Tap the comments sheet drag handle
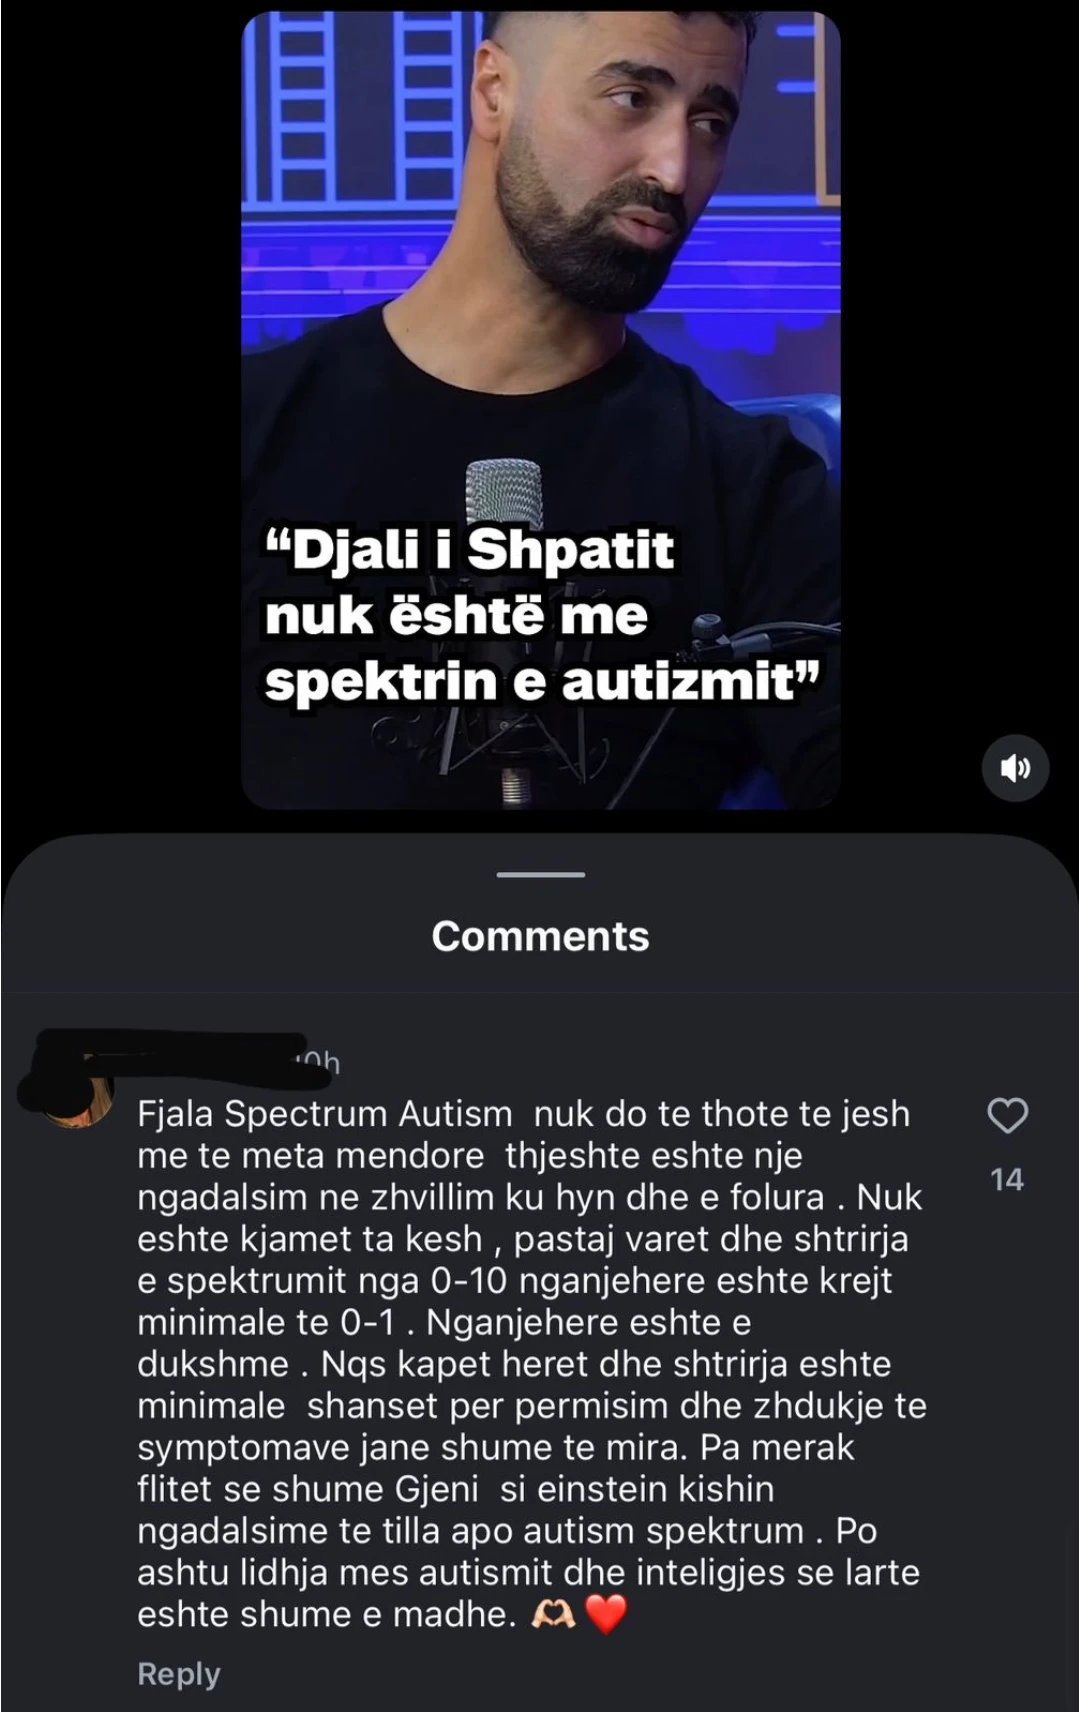This screenshot has height=1712, width=1079. (540, 875)
